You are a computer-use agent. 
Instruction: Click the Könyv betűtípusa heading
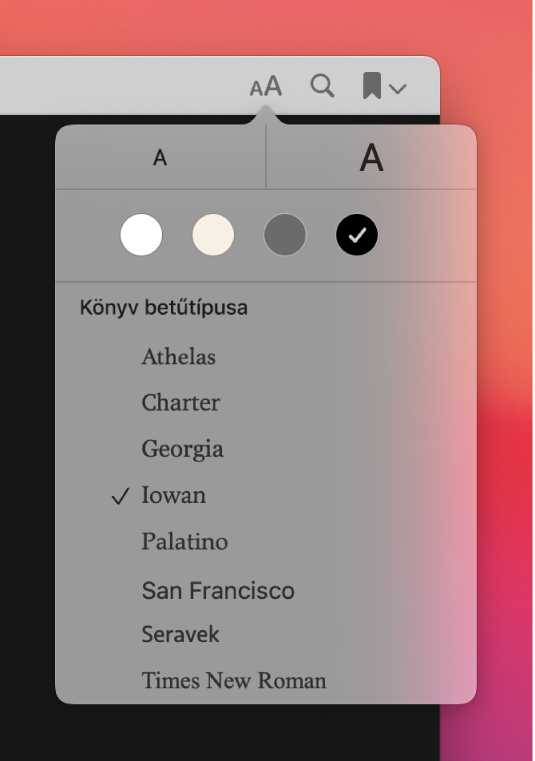tap(164, 308)
